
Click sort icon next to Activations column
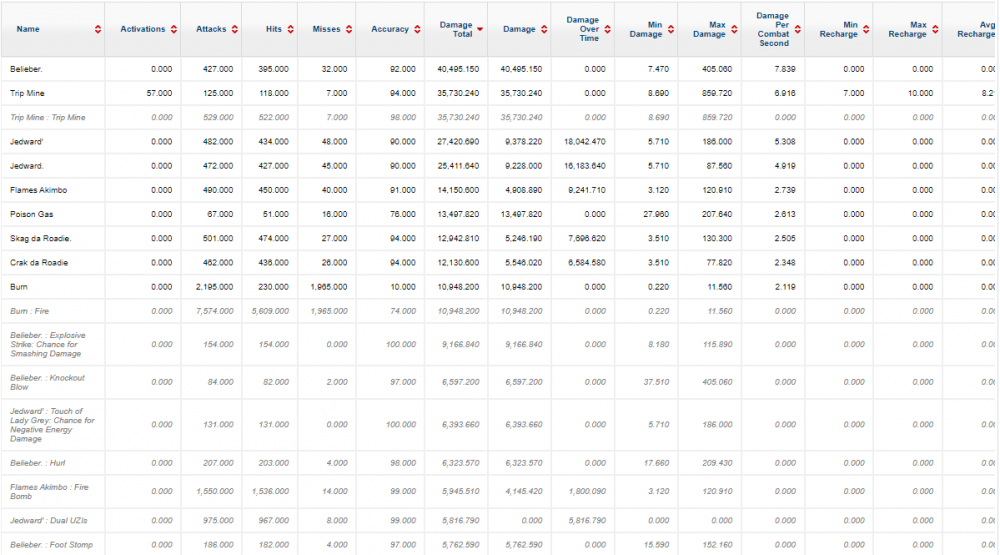tap(173, 29)
